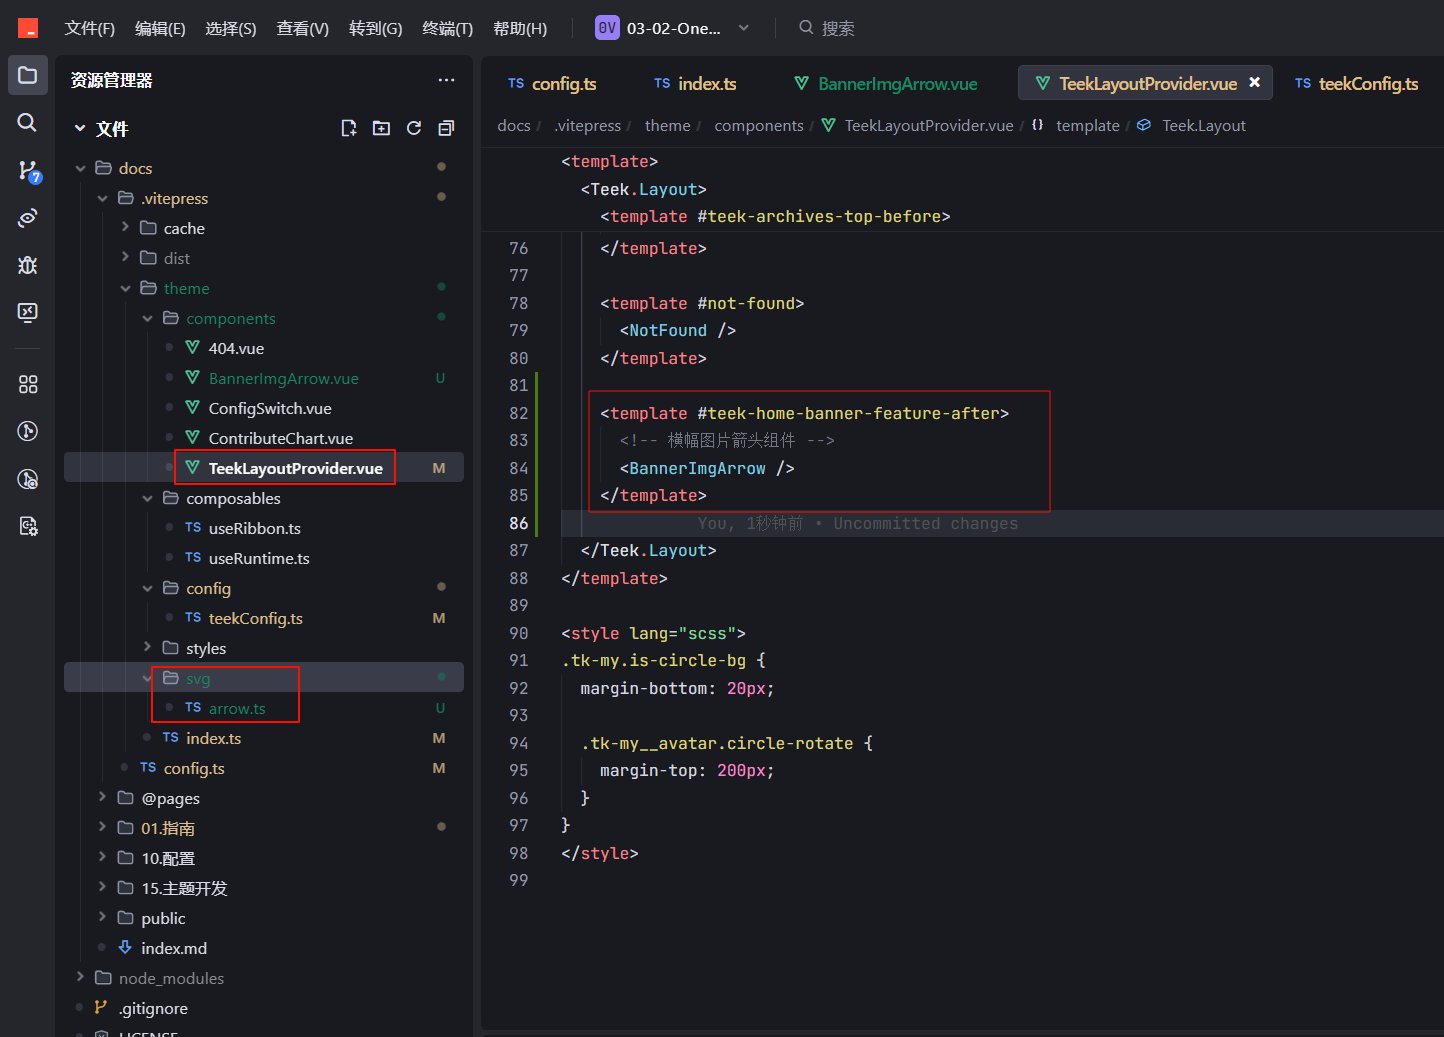This screenshot has width=1444, height=1037.
Task: Open the orbit-like icon in activity bar
Action: (x=28, y=218)
